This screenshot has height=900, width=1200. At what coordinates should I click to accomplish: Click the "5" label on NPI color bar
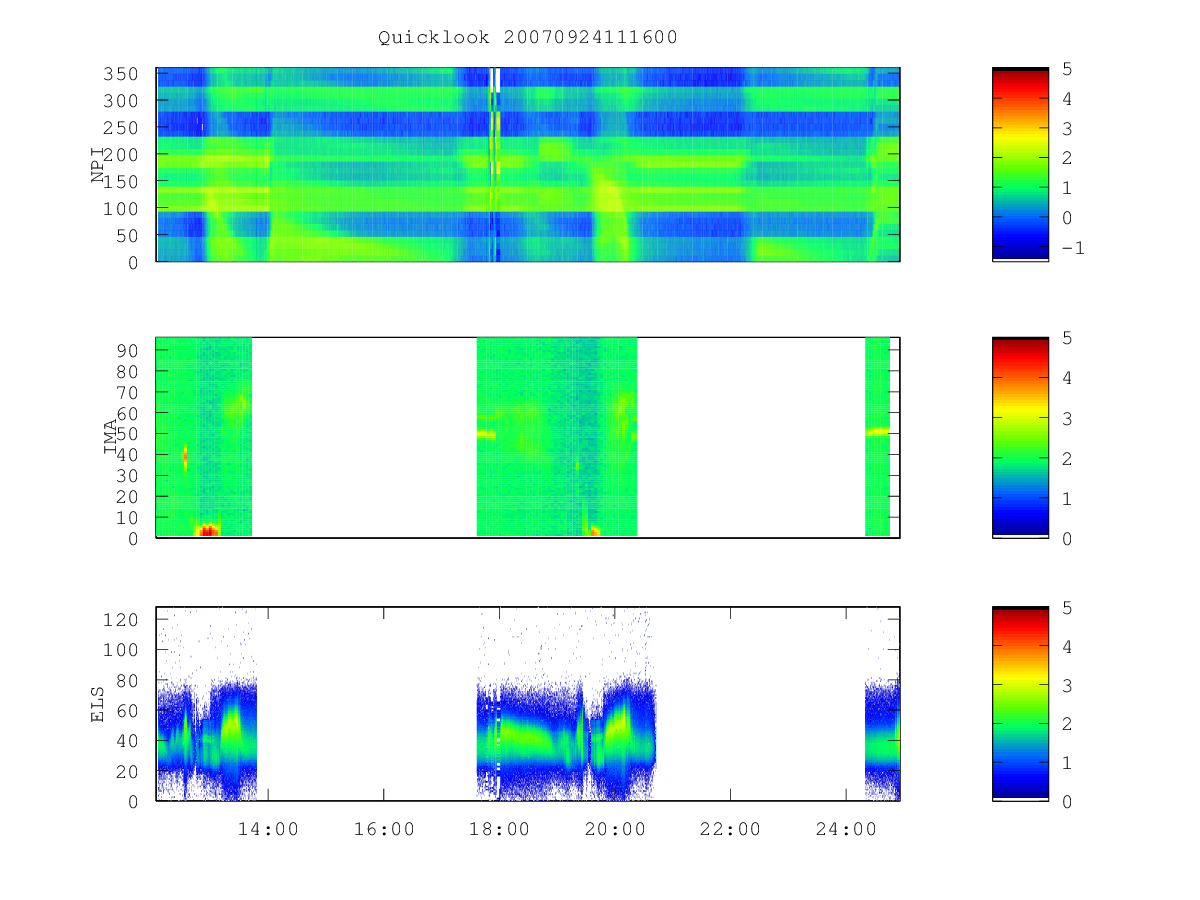1067,69
